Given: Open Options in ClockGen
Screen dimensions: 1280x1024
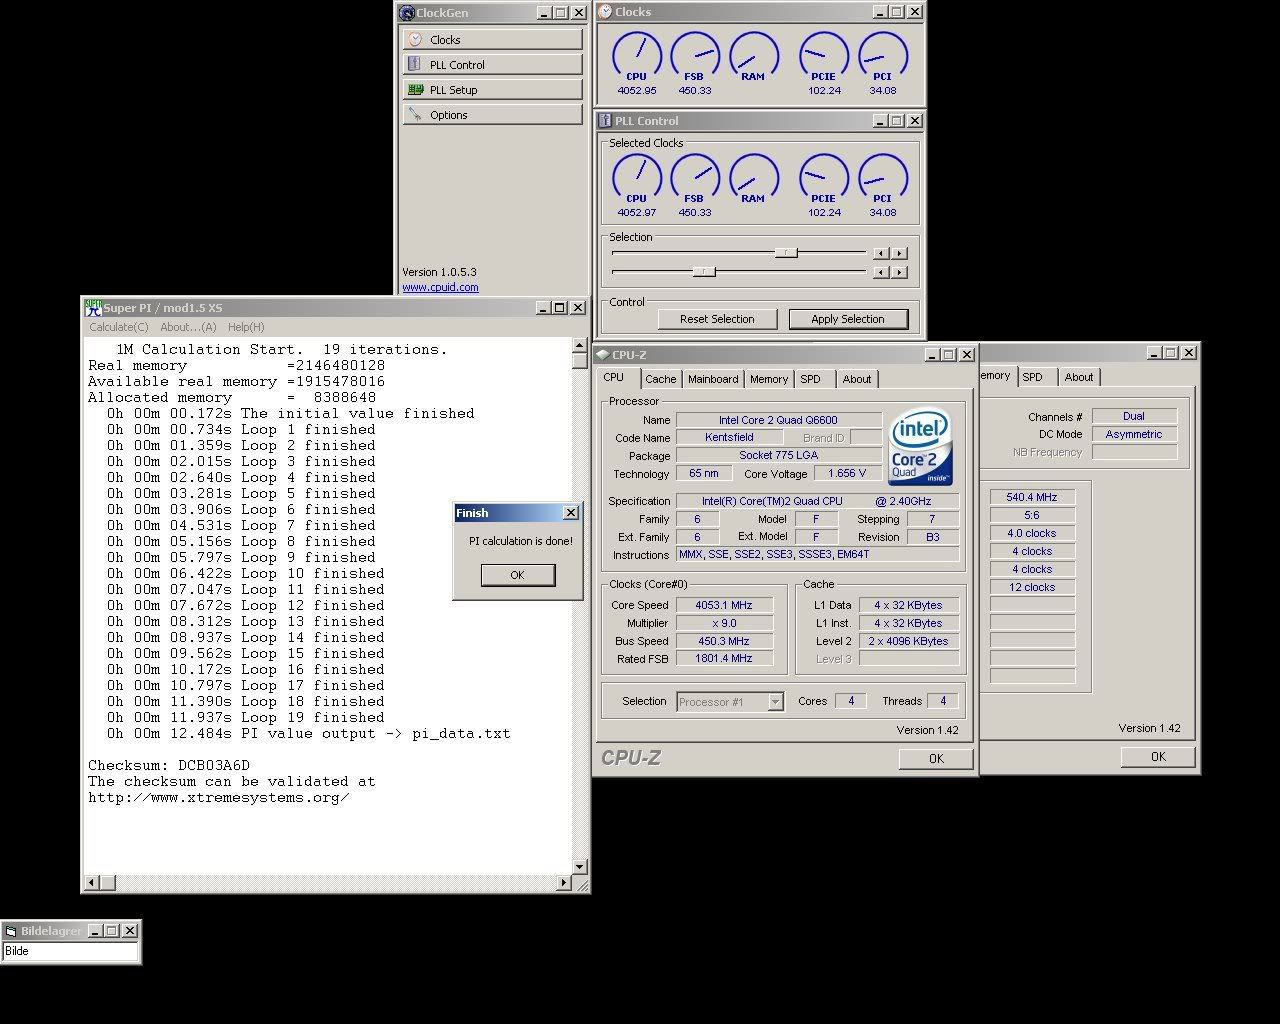Looking at the screenshot, I should 492,114.
